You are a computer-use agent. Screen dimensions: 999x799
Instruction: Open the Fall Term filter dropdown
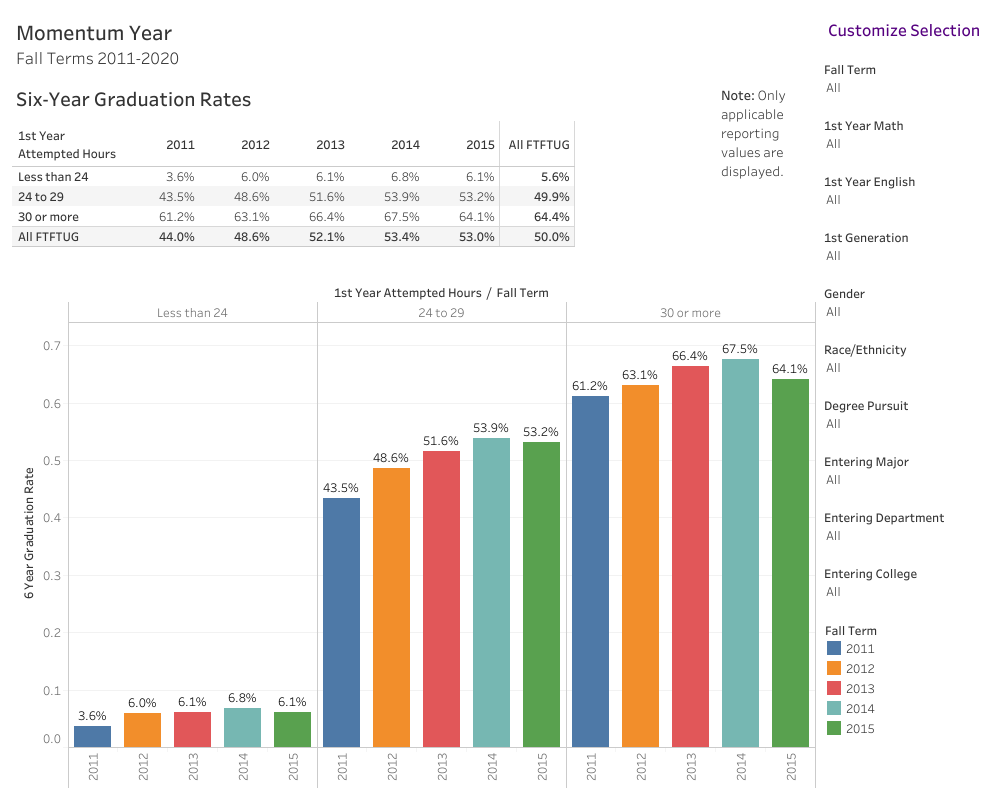pyautogui.click(x=900, y=88)
